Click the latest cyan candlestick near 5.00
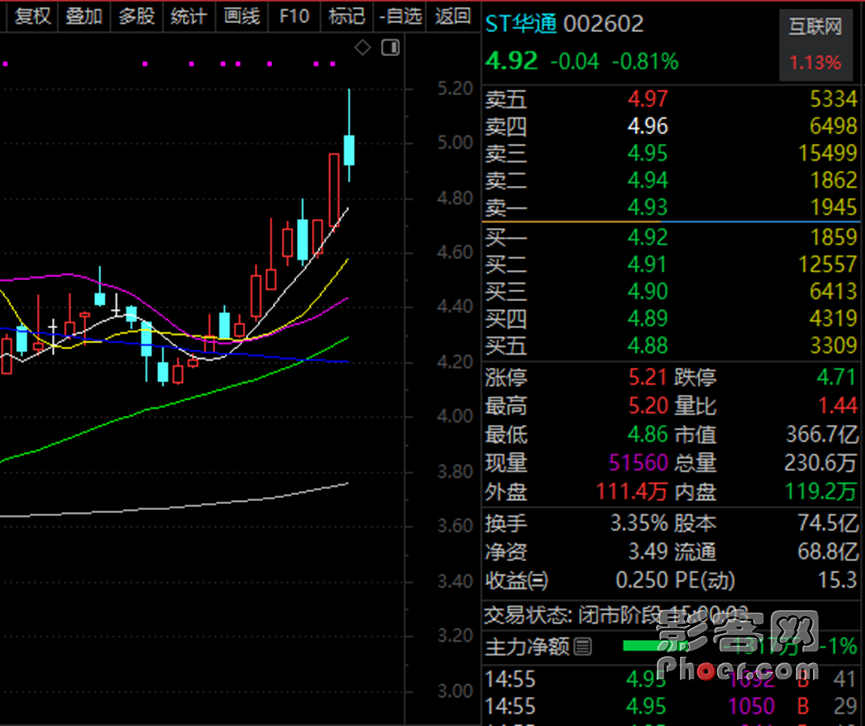The image size is (865, 726). (349, 150)
